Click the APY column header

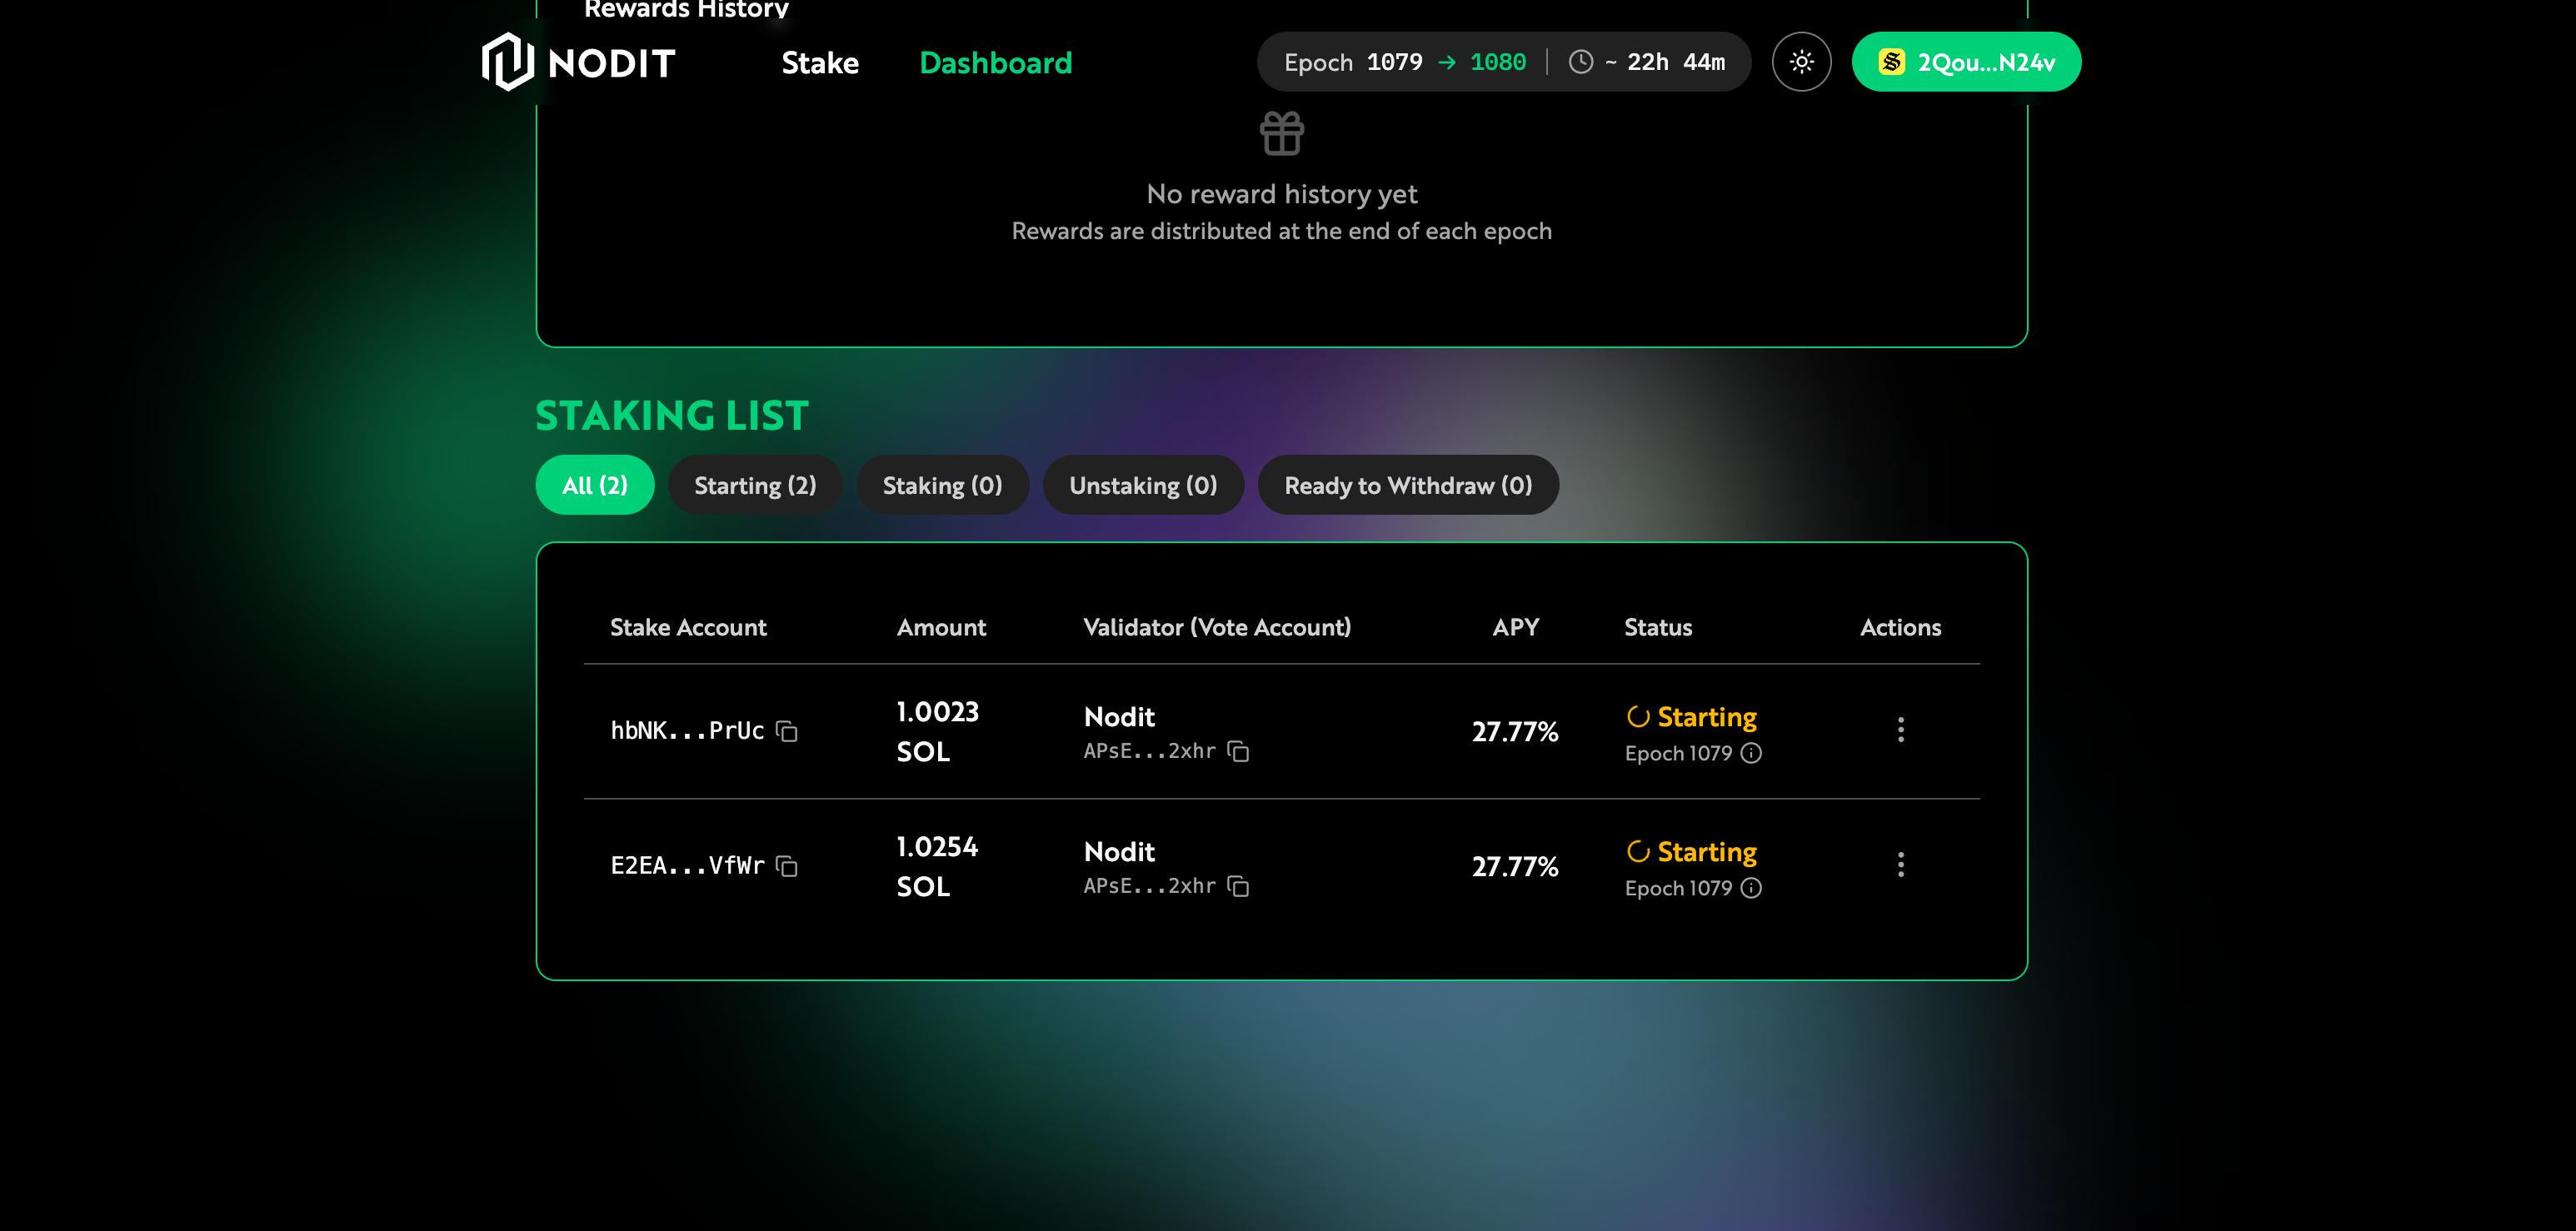(x=1515, y=627)
